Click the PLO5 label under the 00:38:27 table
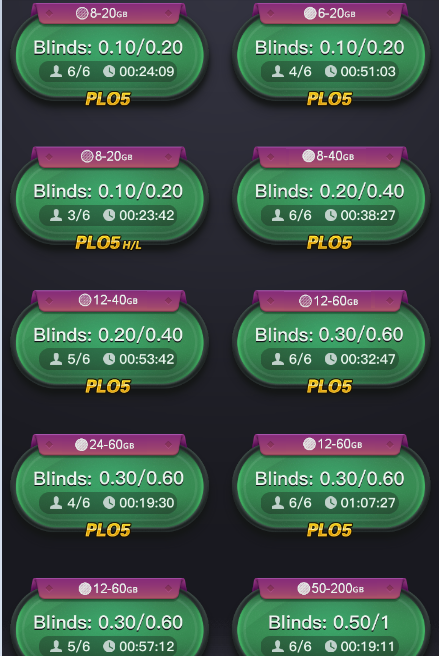The height and width of the screenshot is (656, 439). click(329, 243)
